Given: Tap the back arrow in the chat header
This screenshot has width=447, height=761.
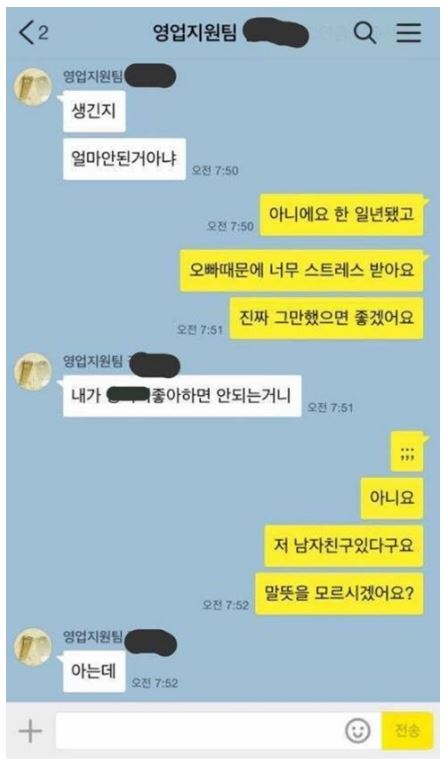Looking at the screenshot, I should pos(27,33).
